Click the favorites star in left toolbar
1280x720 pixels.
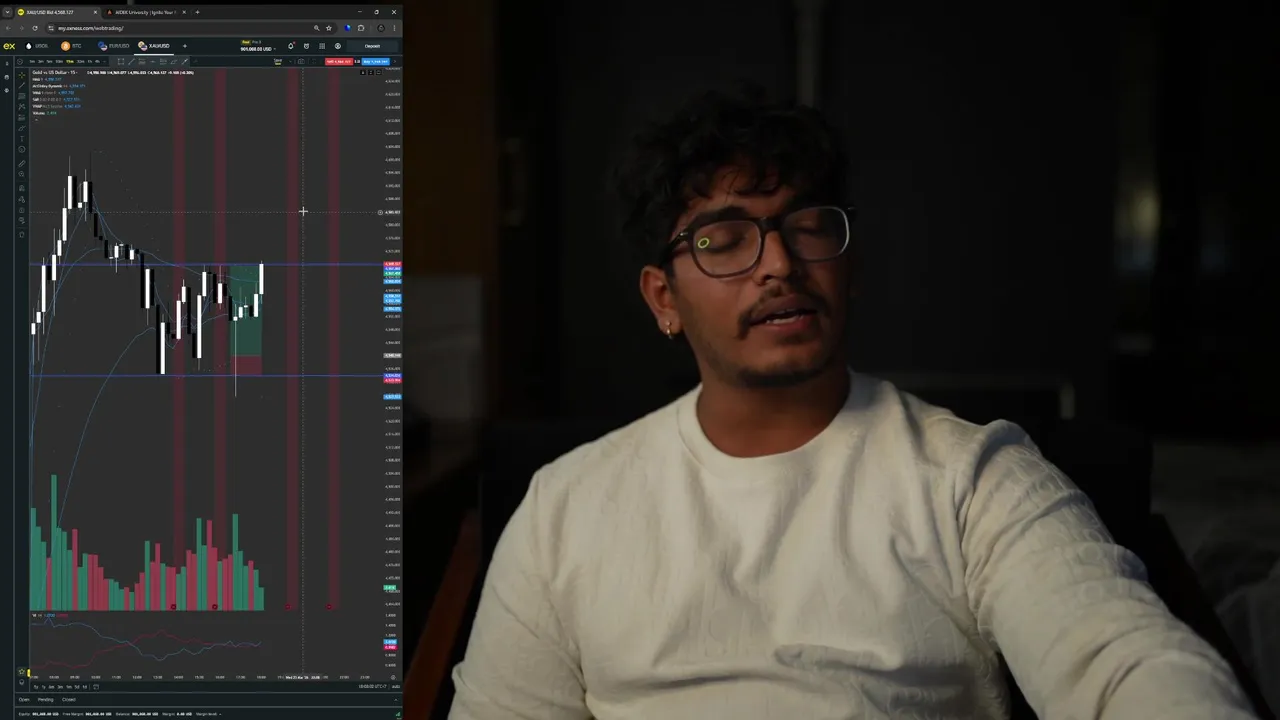pyautogui.click(x=21, y=672)
